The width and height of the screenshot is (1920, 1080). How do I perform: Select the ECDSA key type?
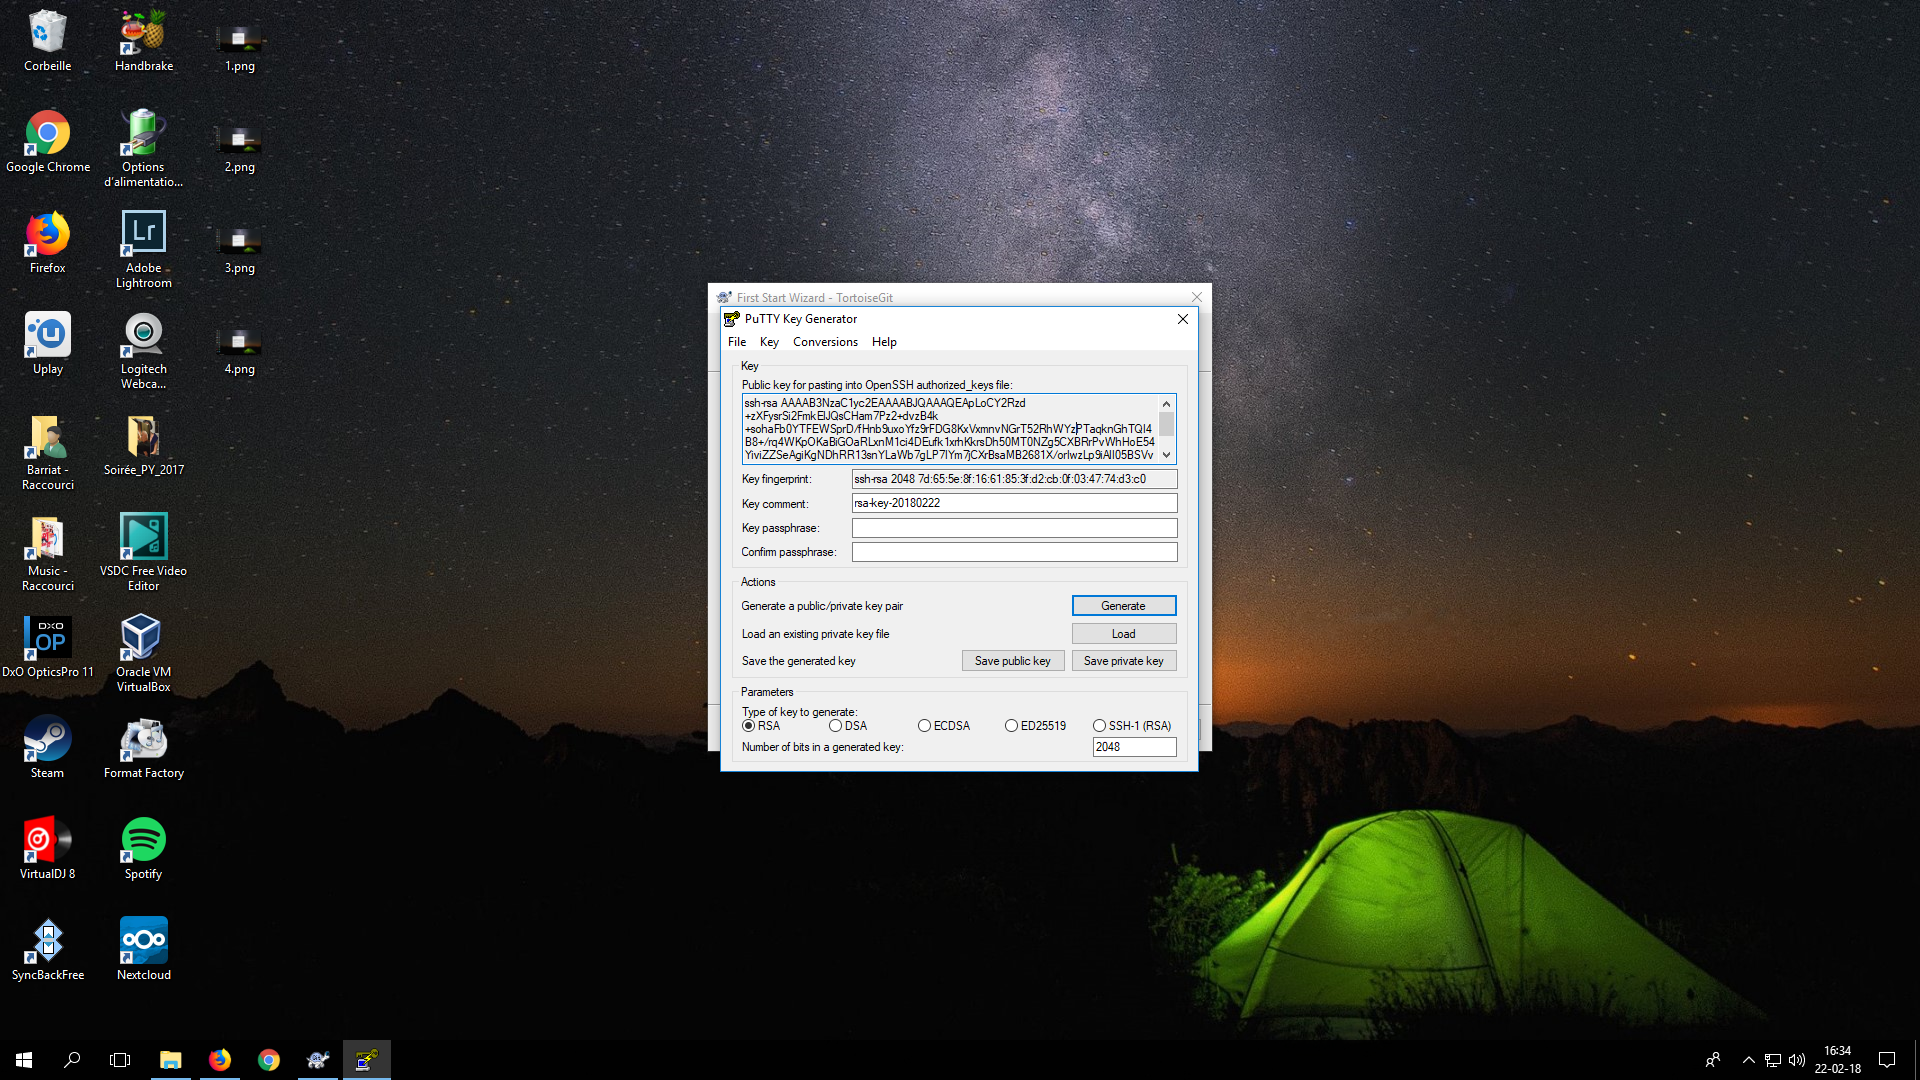[x=925, y=726]
